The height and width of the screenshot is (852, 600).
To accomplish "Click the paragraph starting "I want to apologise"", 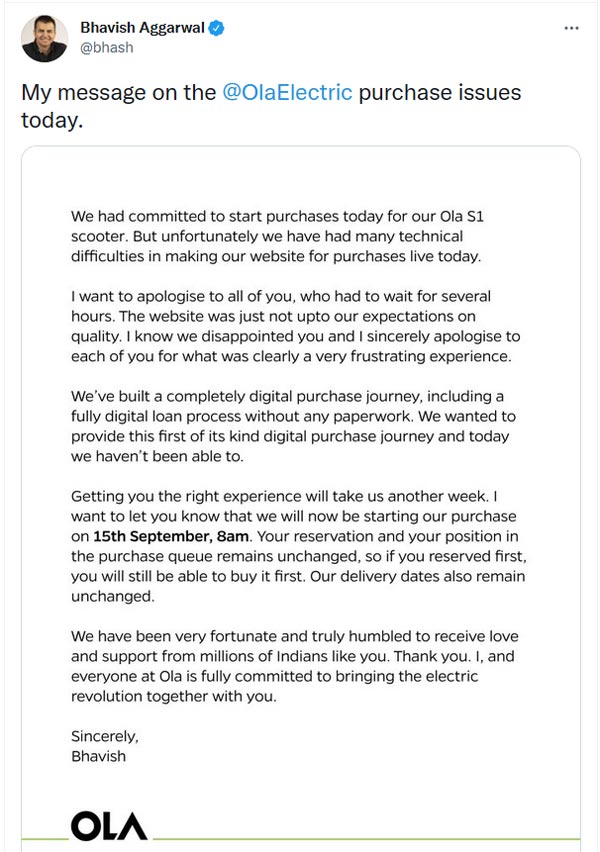I will (295, 326).
